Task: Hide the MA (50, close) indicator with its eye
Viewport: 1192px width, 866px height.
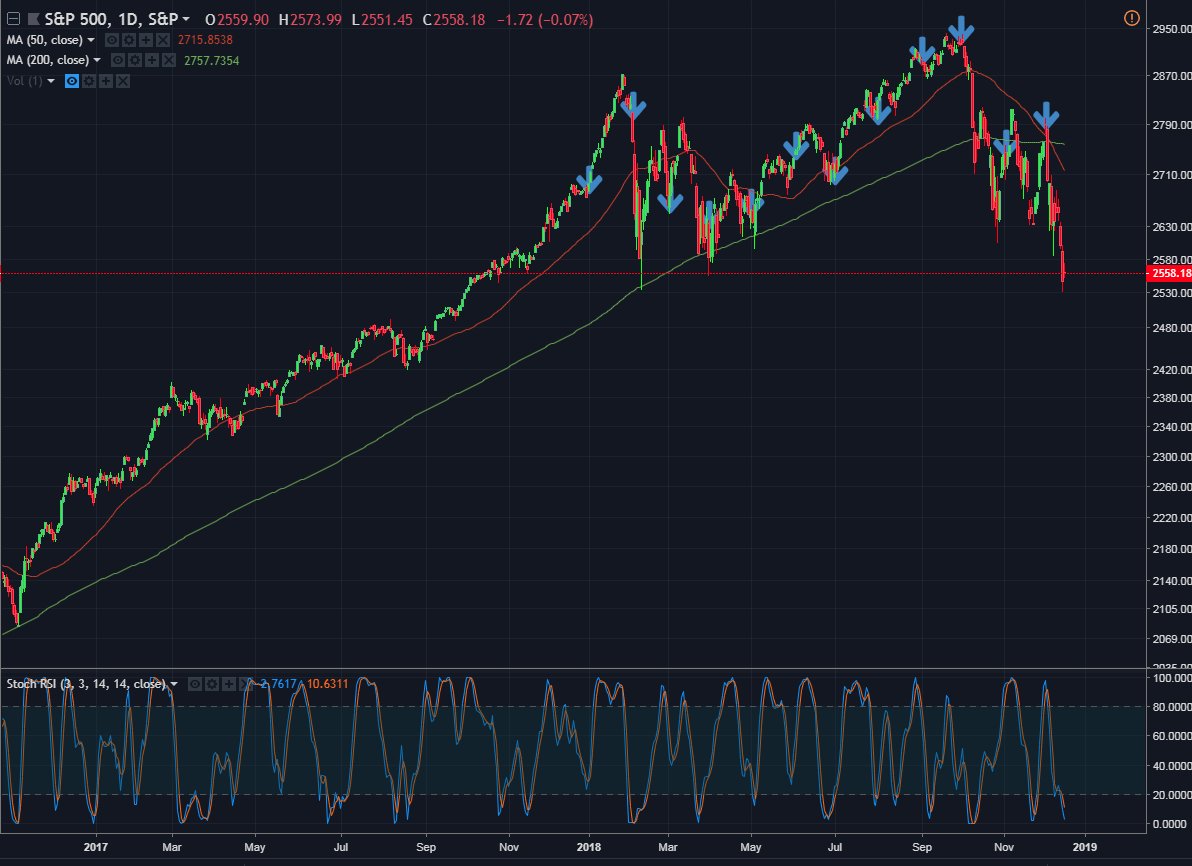Action: (x=112, y=40)
